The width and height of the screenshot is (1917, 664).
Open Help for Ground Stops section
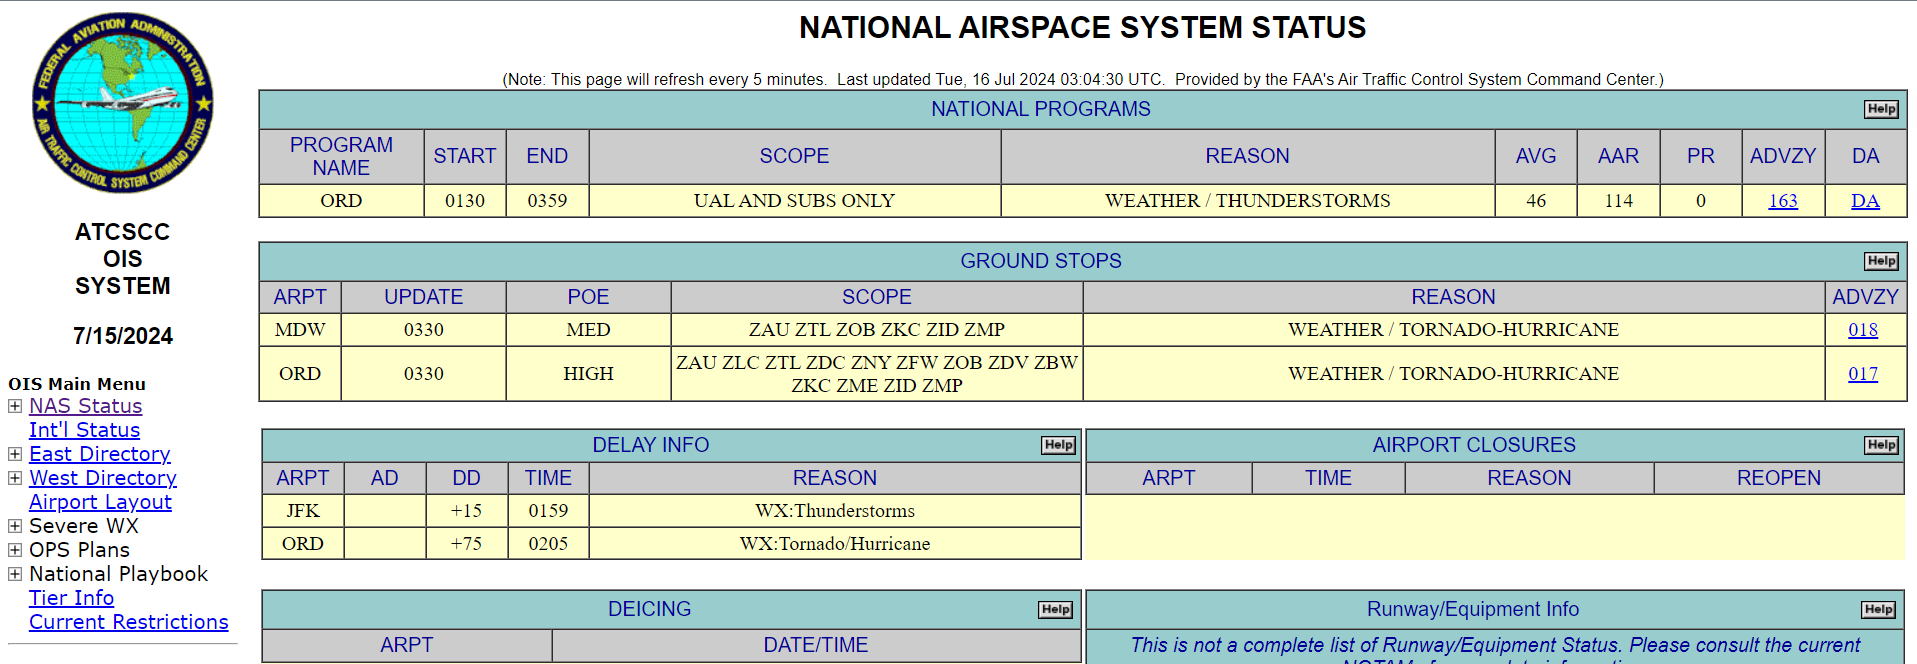1881,261
